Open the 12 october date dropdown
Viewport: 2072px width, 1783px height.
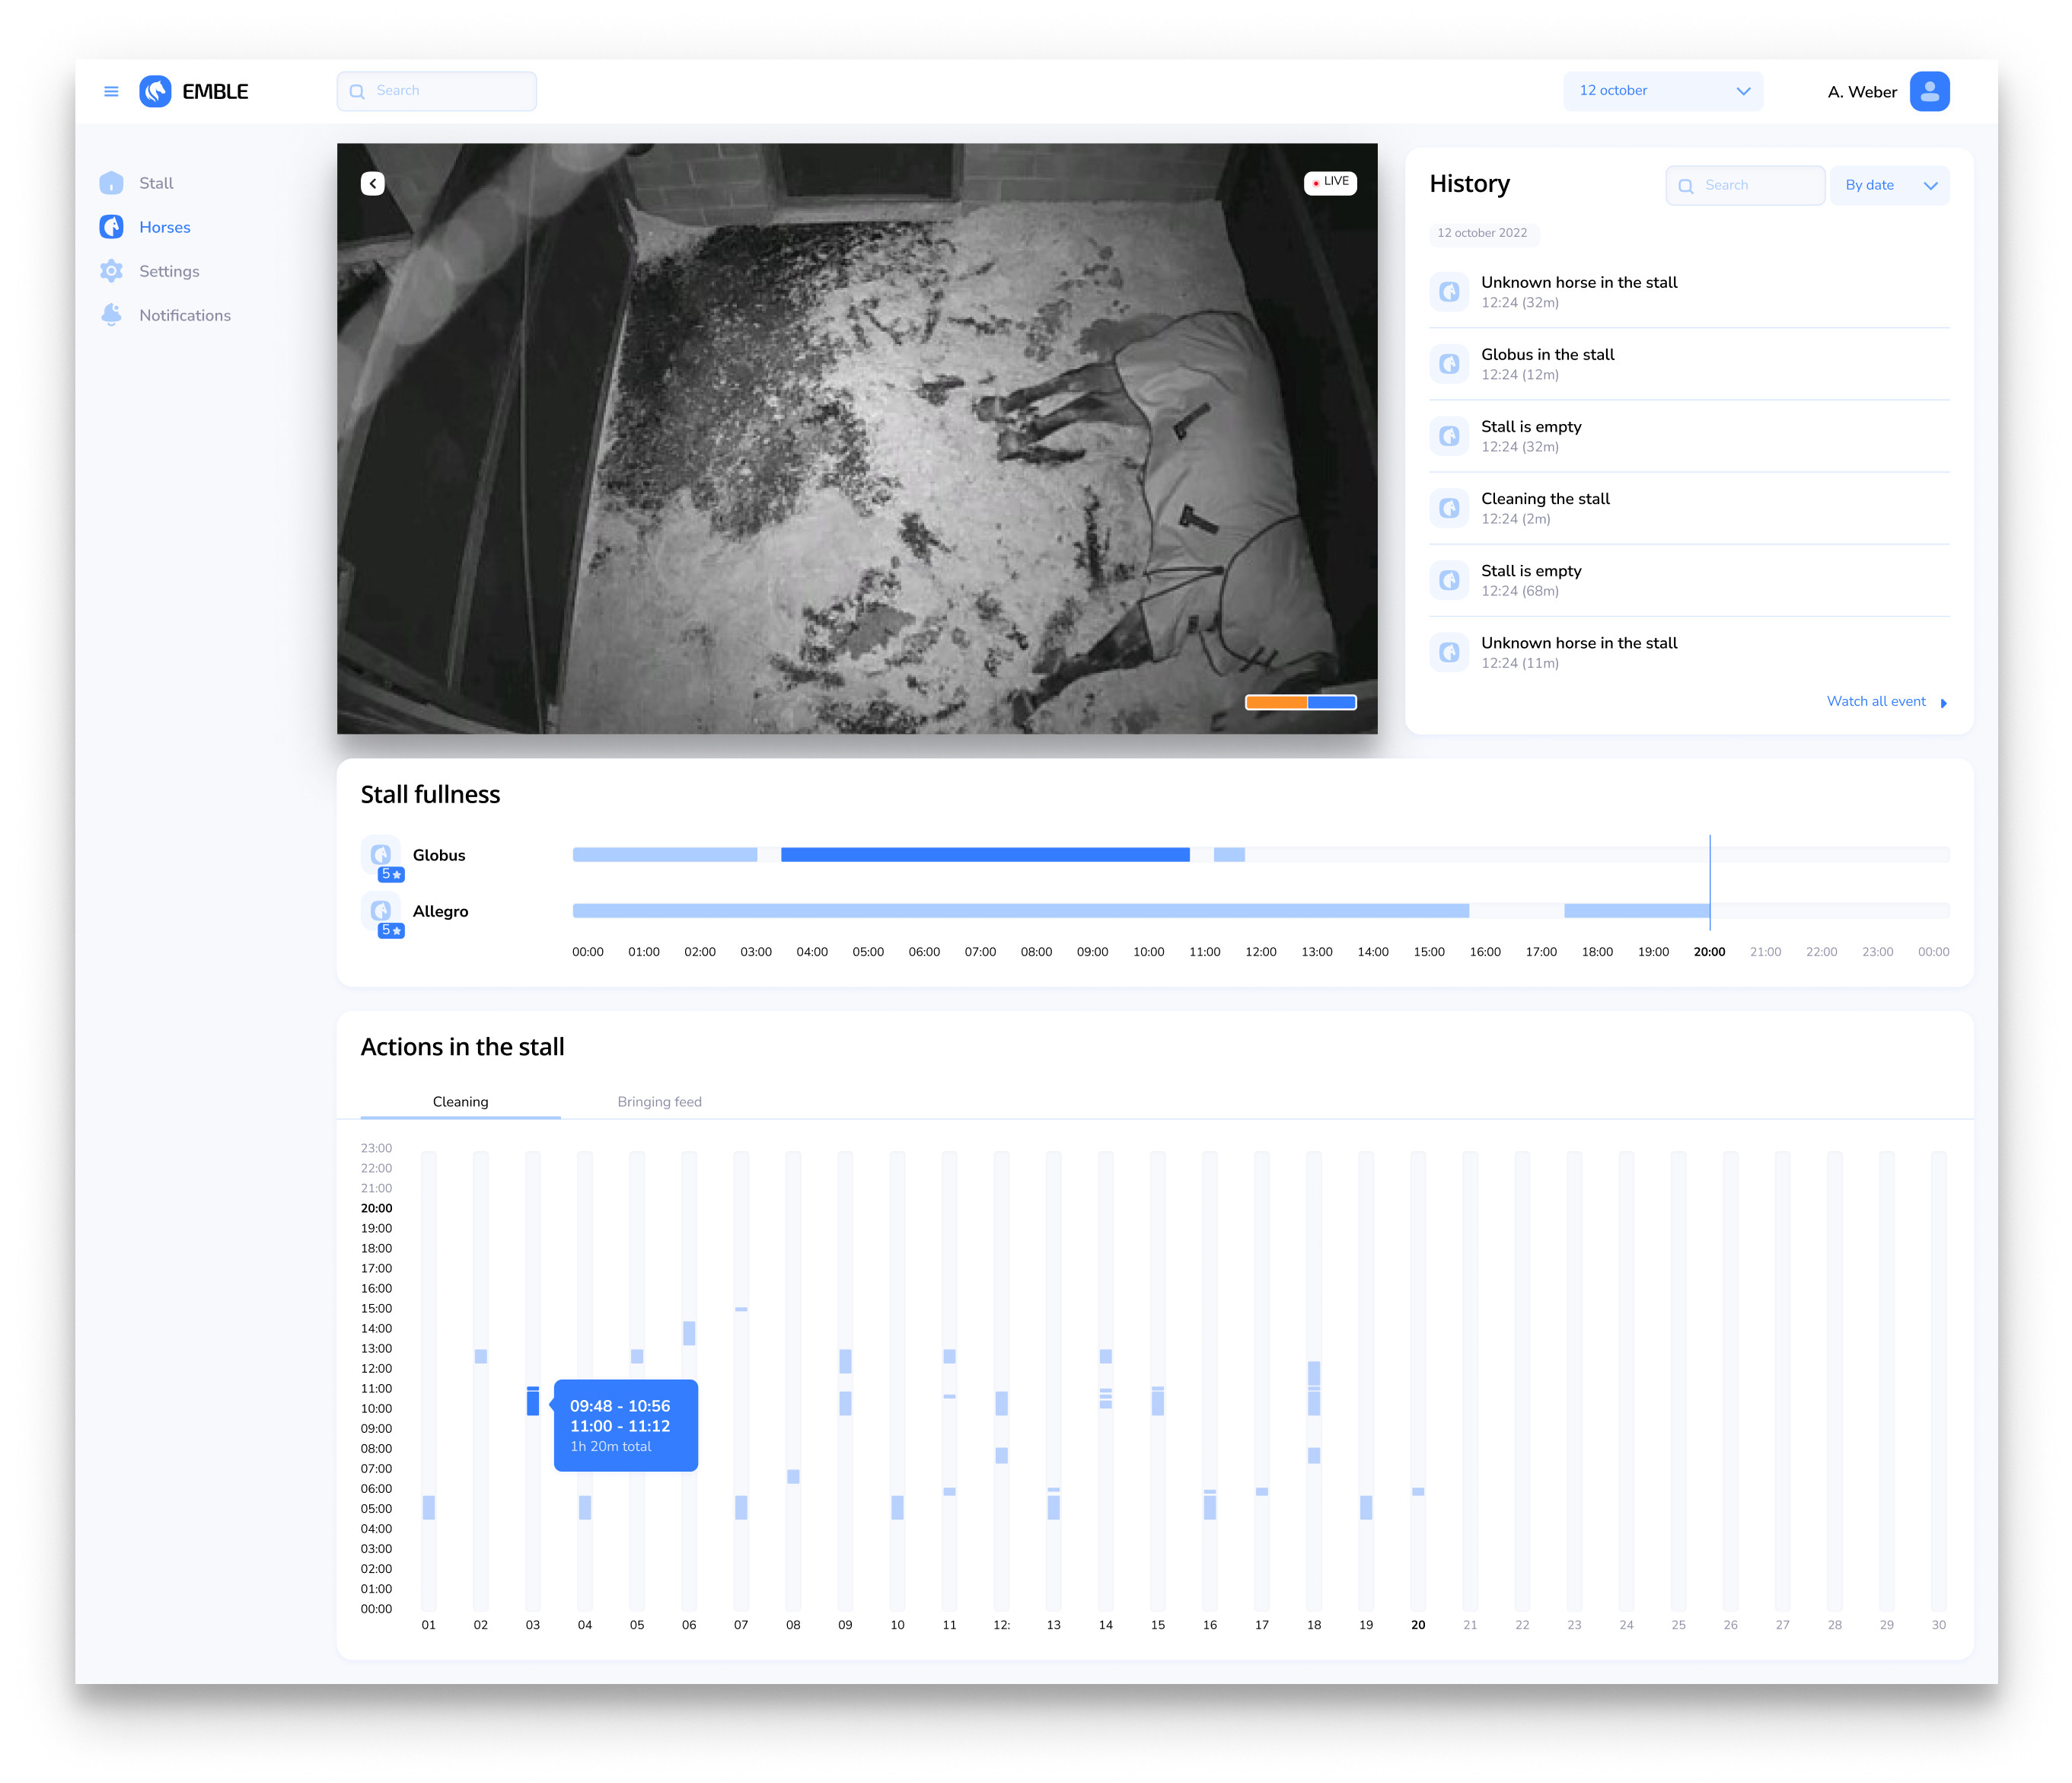[1662, 91]
